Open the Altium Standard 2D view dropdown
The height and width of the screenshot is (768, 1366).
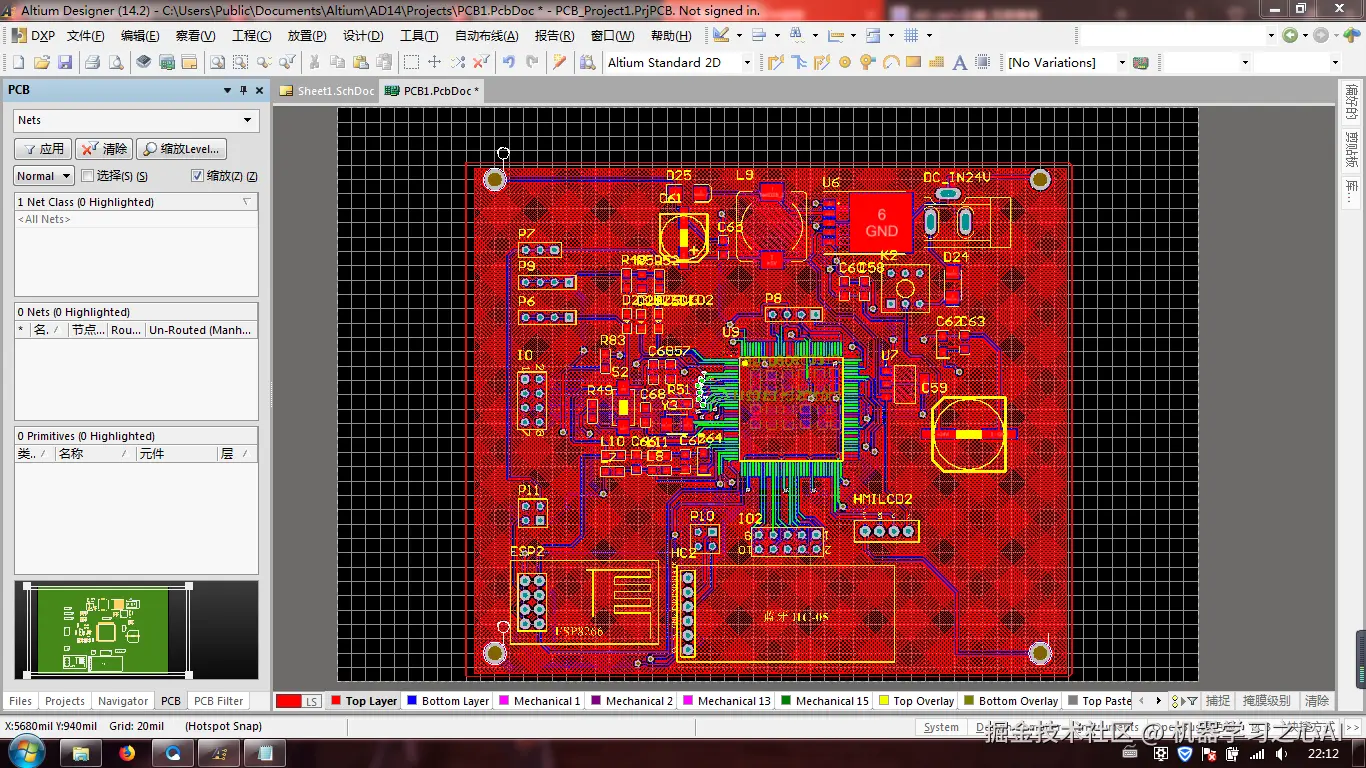coord(746,62)
